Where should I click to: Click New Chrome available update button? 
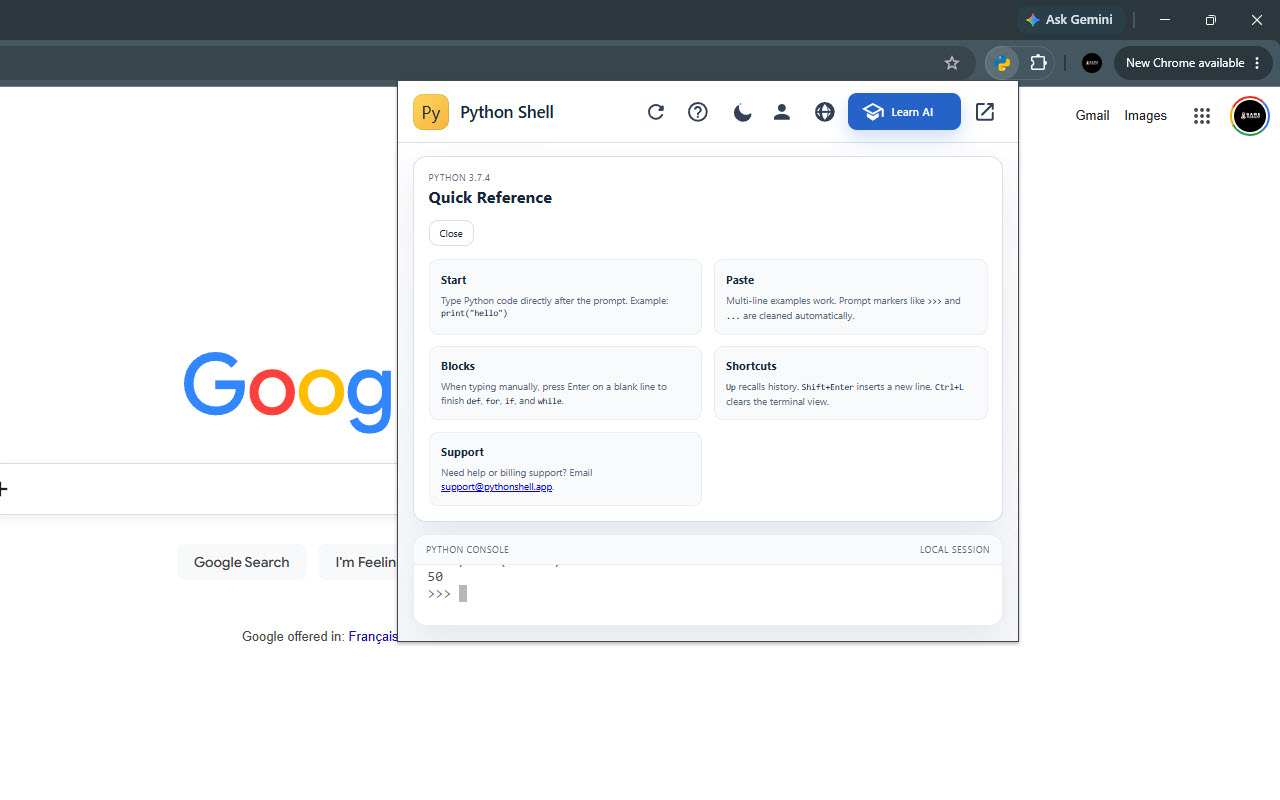[x=1185, y=63]
